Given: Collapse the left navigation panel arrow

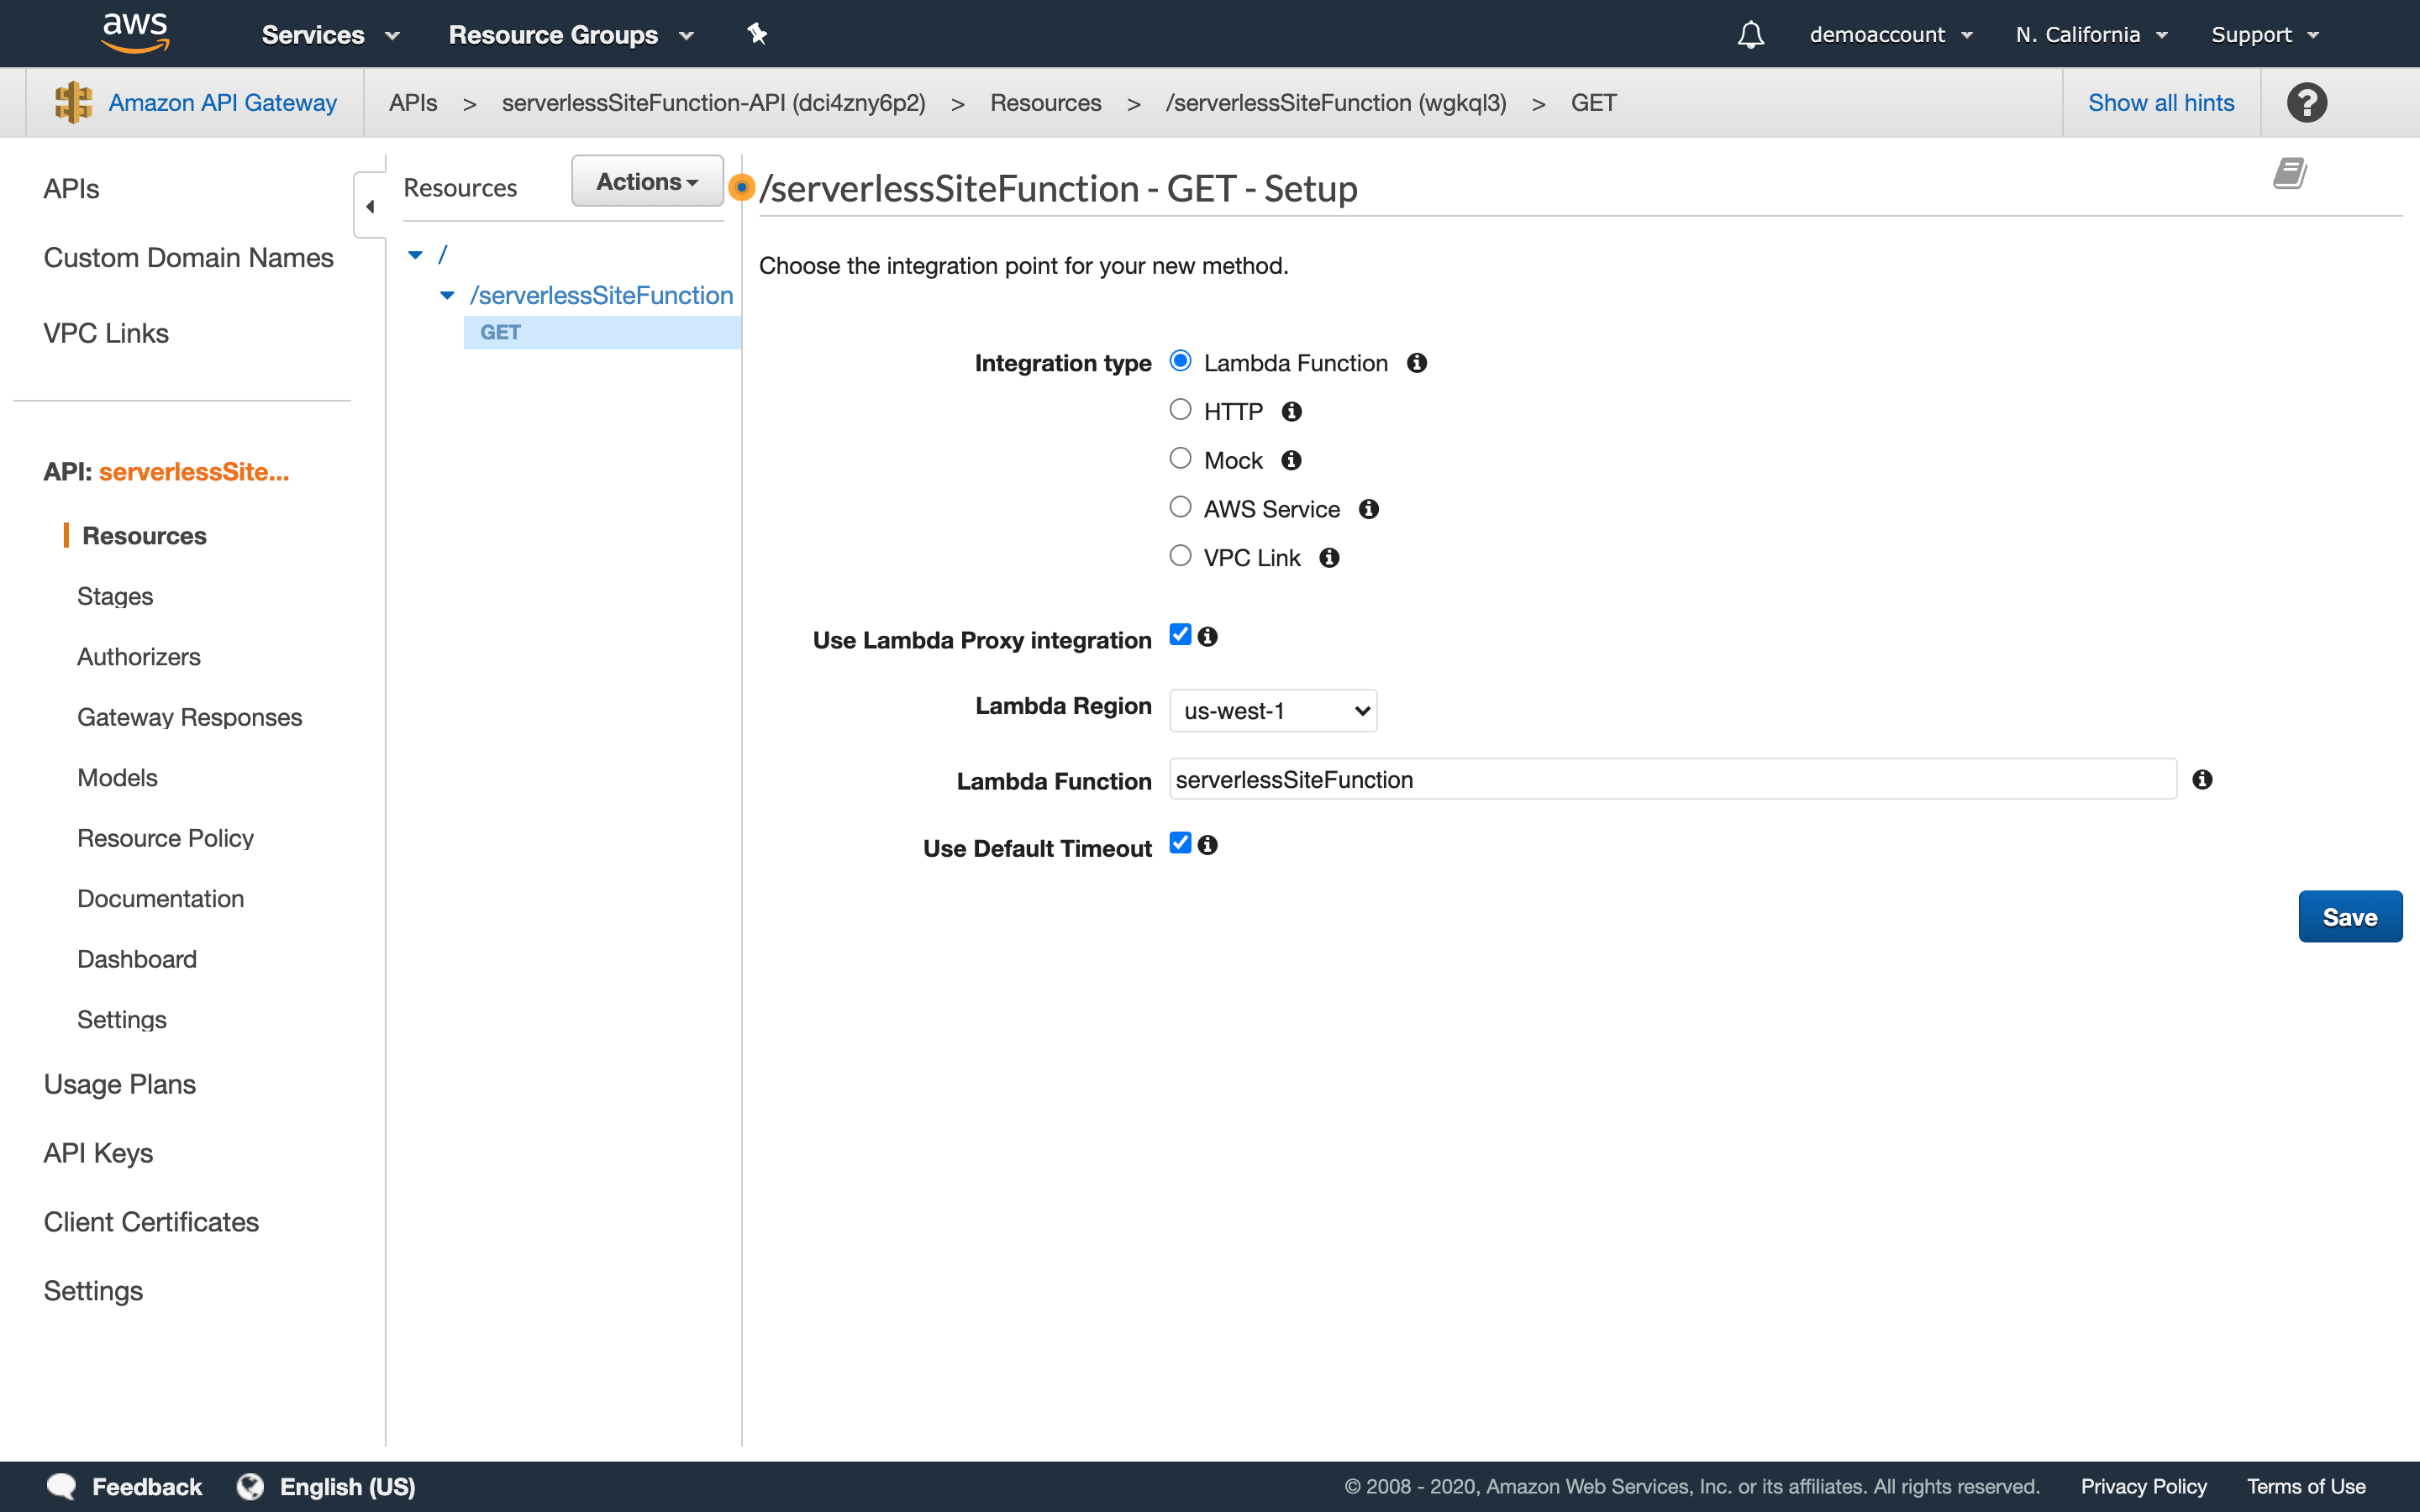Looking at the screenshot, I should 370,206.
